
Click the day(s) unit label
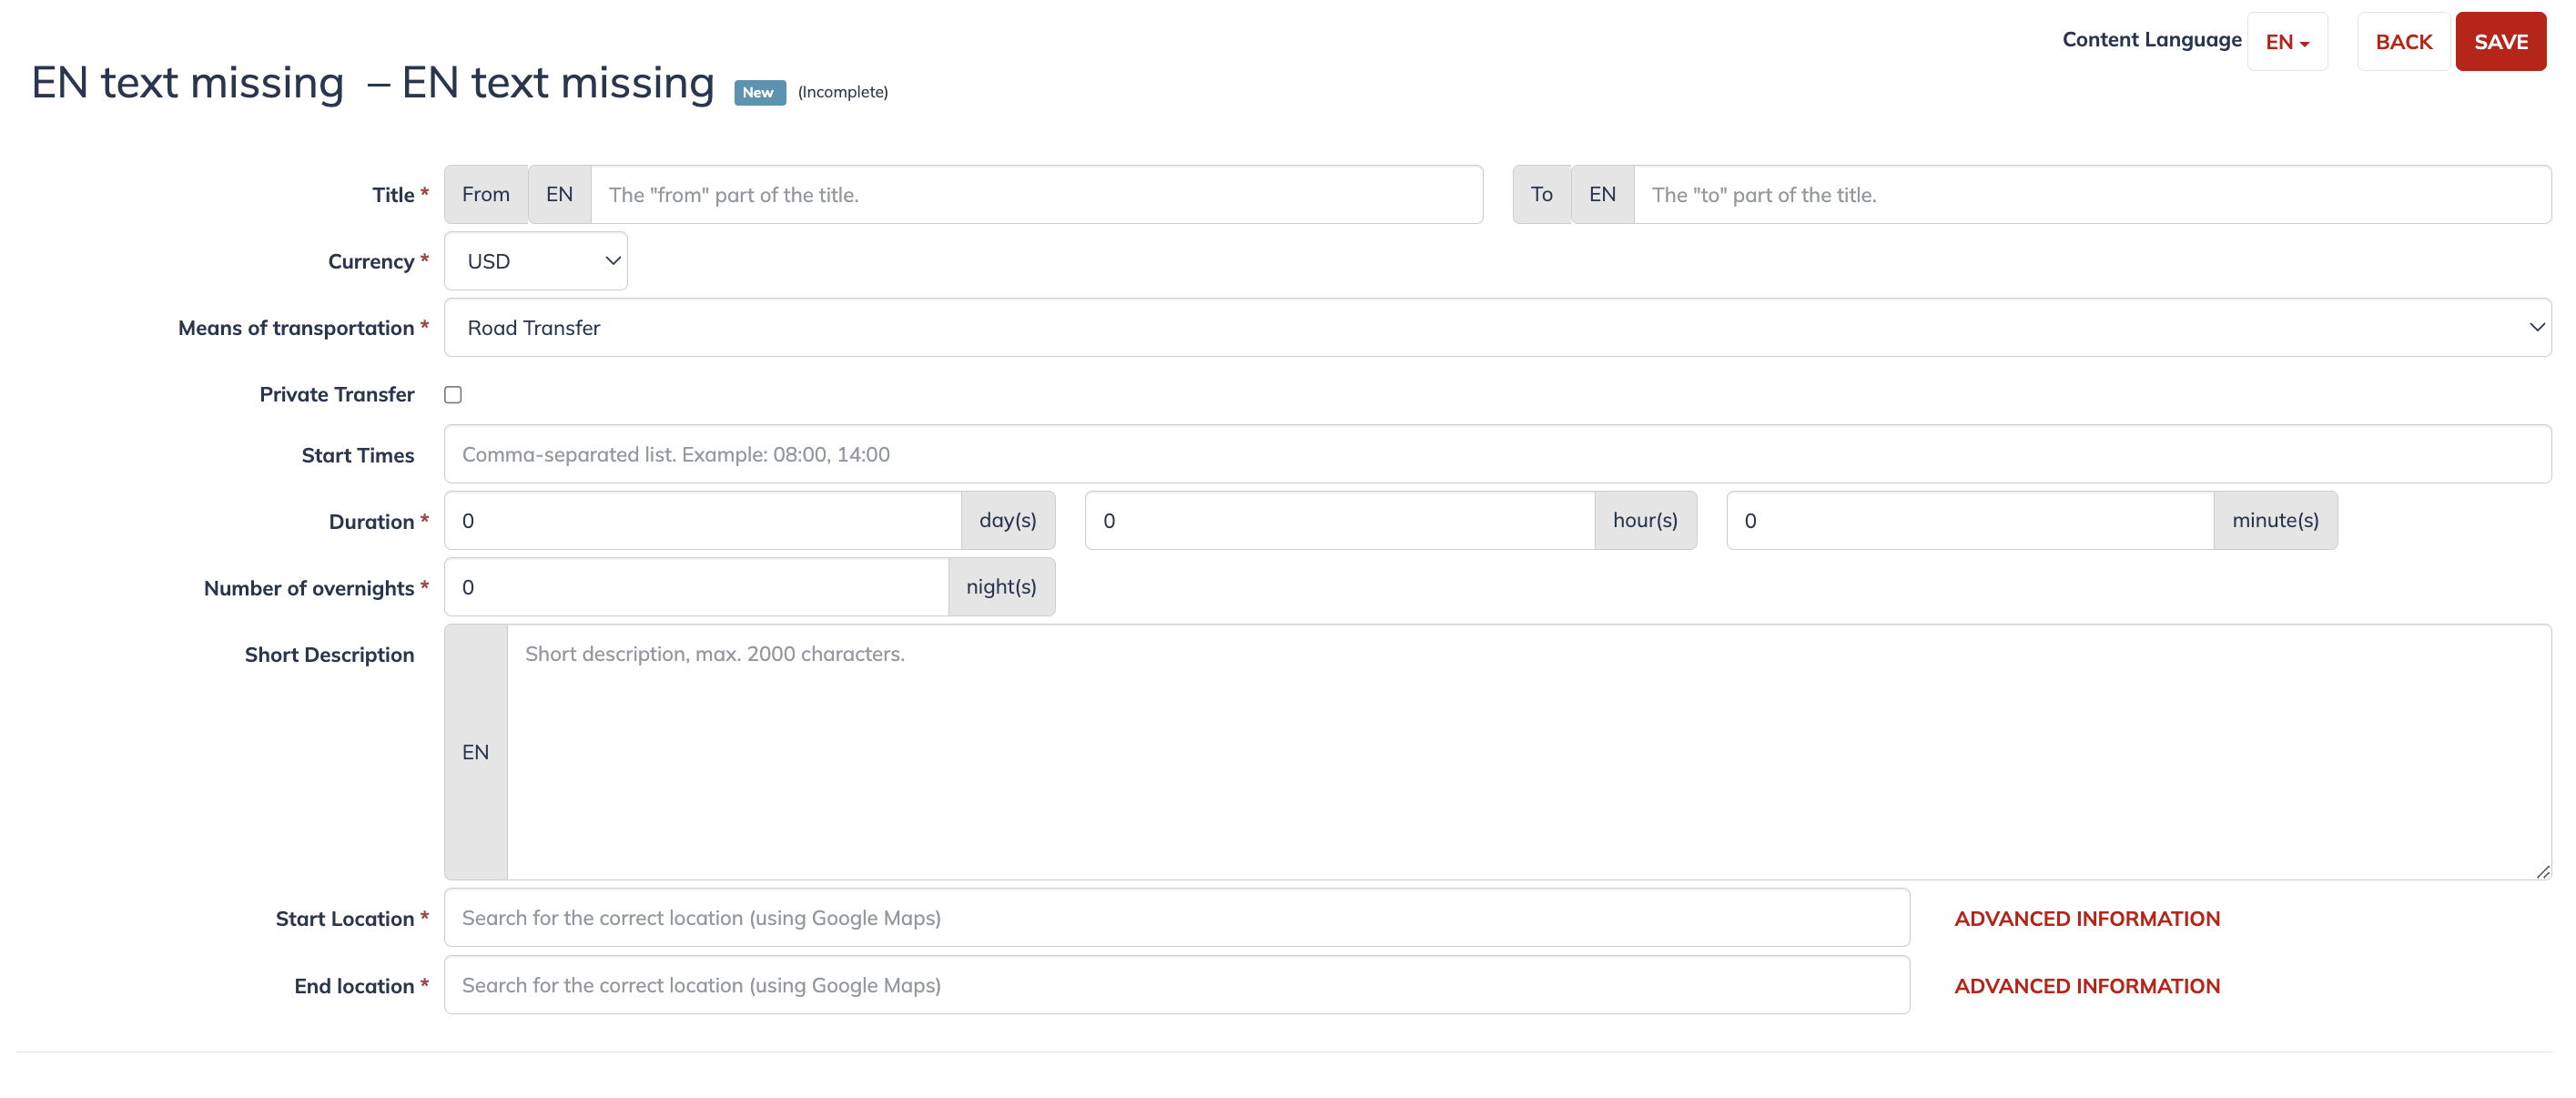point(1007,520)
